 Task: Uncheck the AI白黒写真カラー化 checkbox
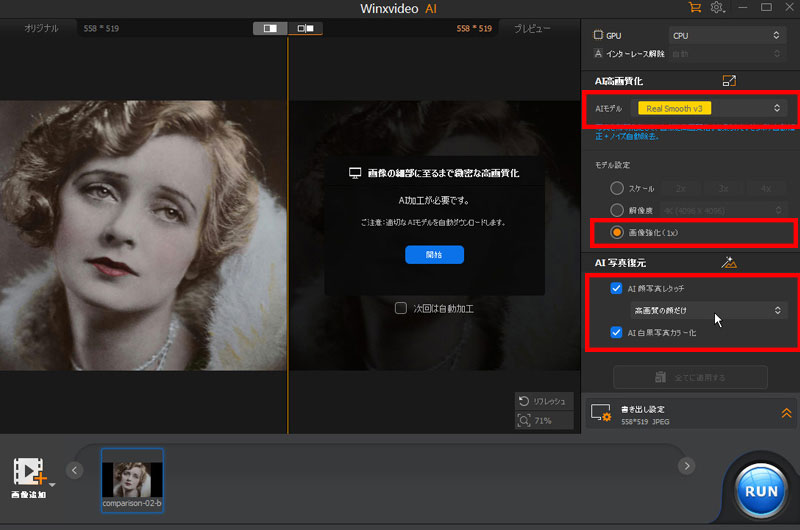[x=616, y=332]
